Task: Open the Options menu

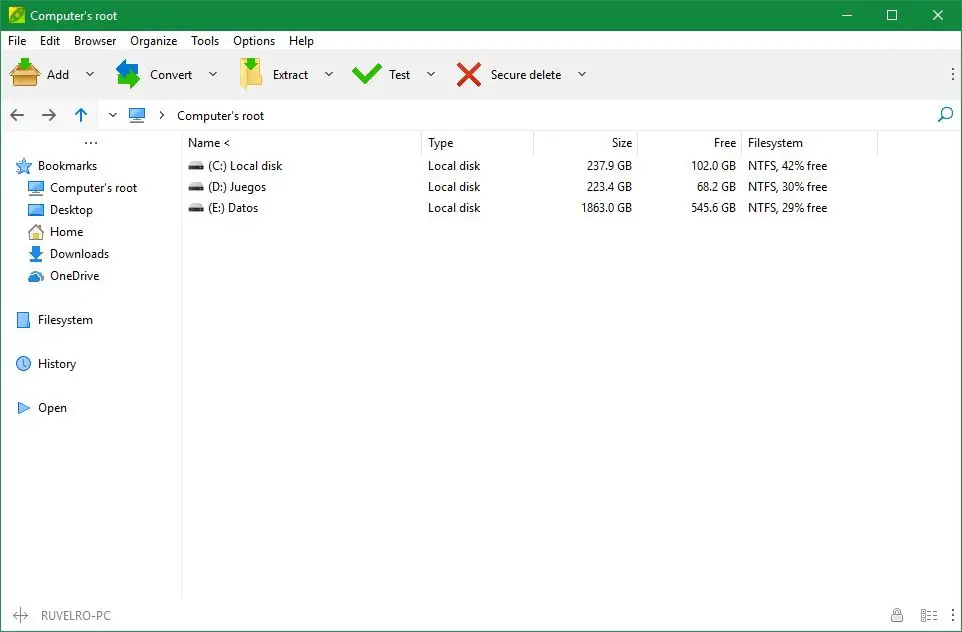Action: click(254, 40)
